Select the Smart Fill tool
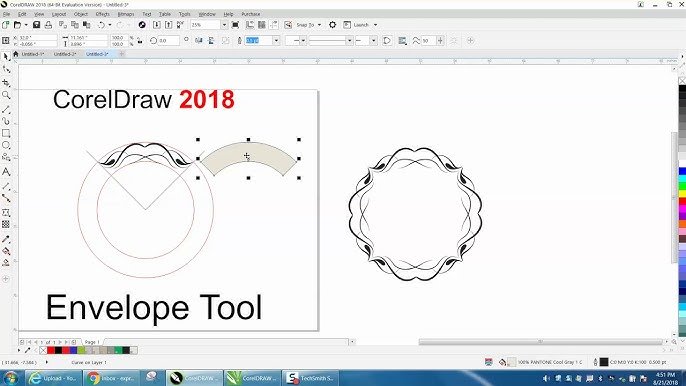 (x=6, y=263)
